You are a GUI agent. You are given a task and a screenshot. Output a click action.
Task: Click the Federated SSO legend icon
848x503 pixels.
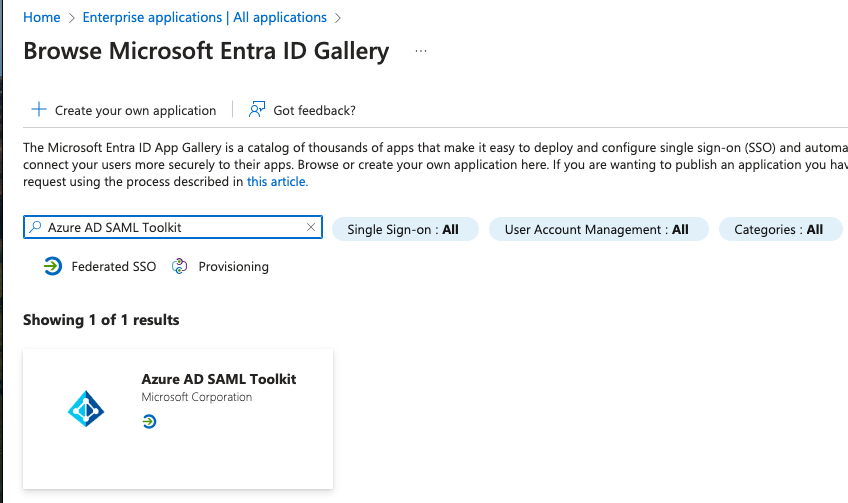click(52, 266)
